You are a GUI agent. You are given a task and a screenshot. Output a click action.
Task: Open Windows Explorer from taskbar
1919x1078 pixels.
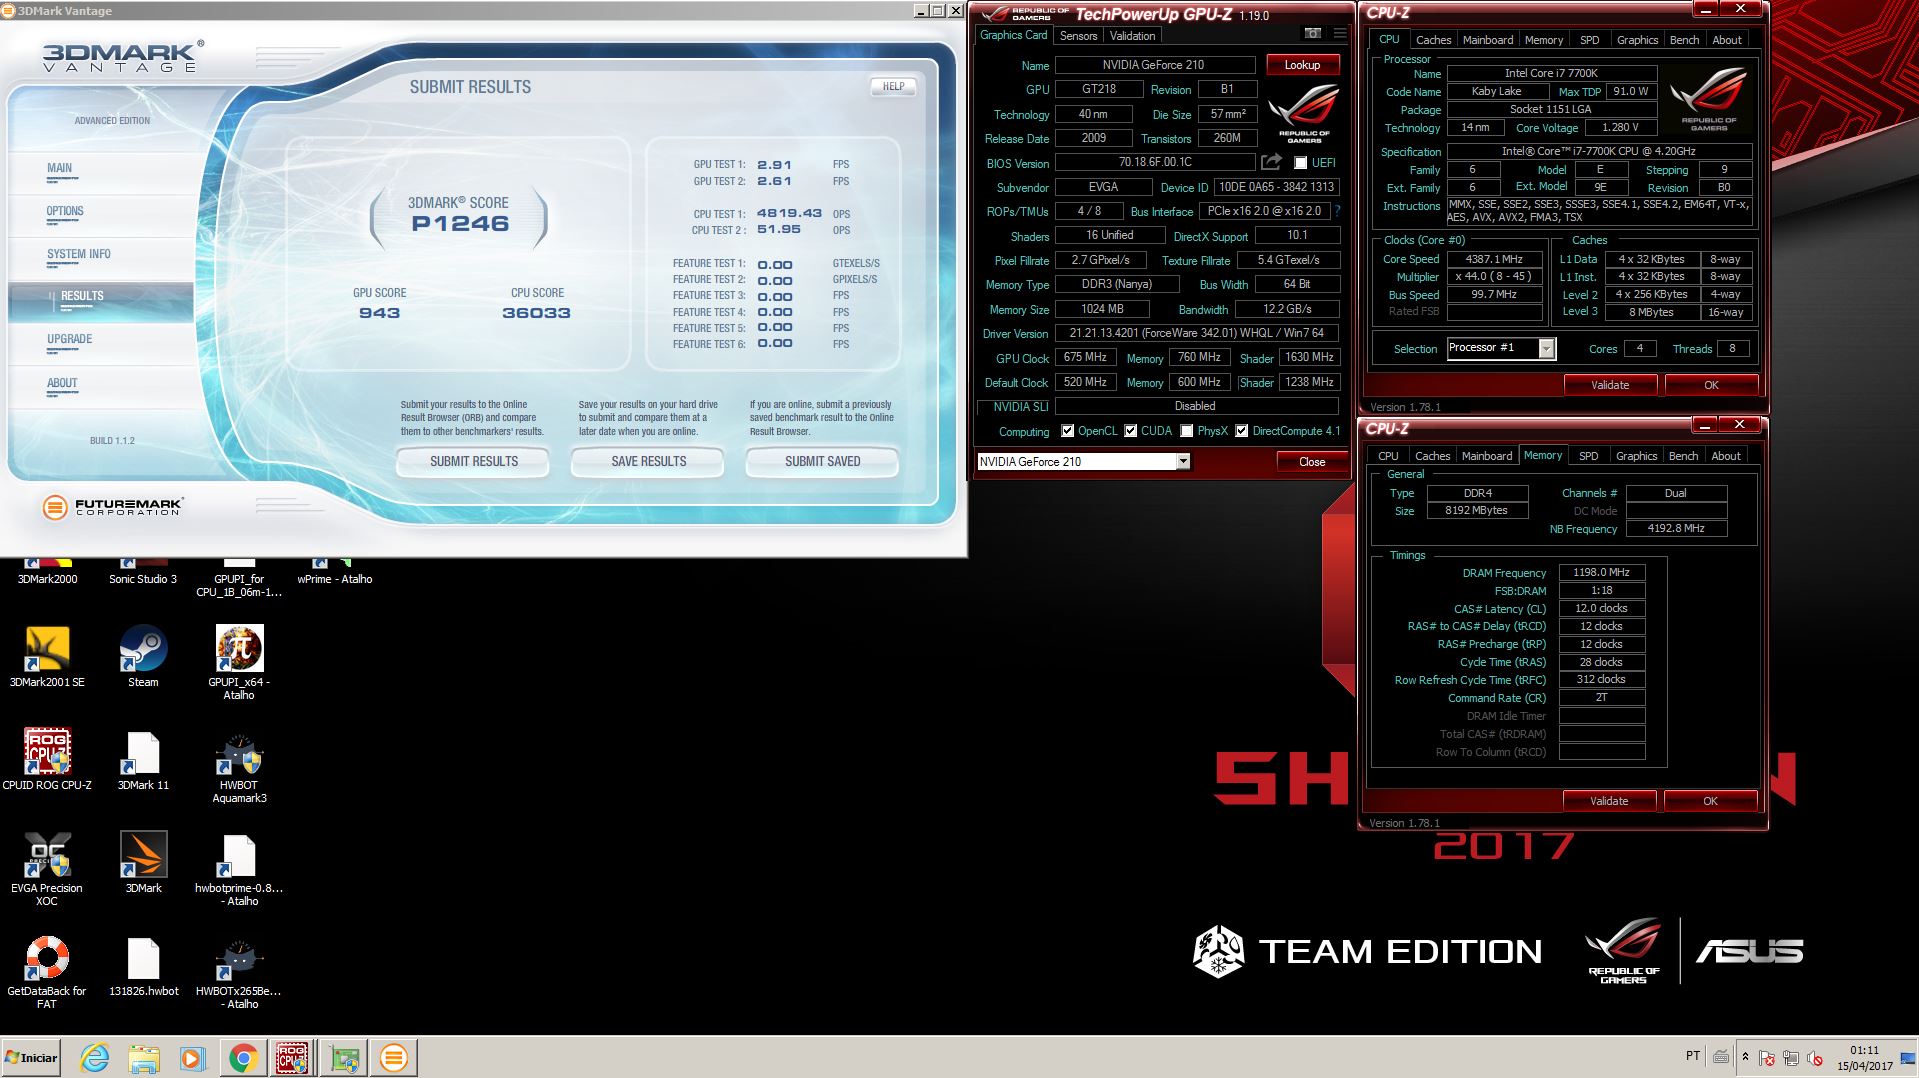click(x=143, y=1058)
